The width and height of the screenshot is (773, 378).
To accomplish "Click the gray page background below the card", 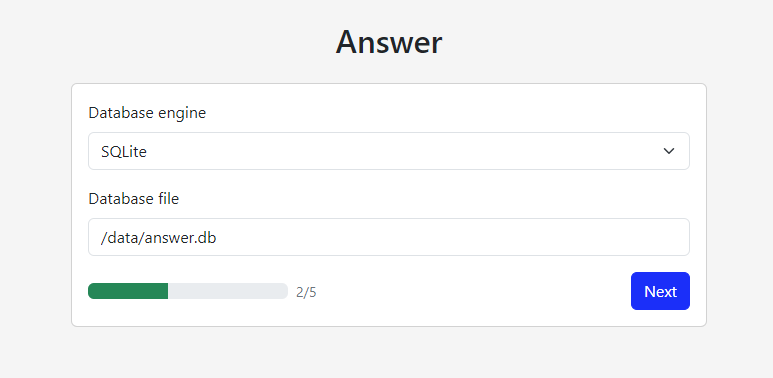I will click(x=388, y=352).
